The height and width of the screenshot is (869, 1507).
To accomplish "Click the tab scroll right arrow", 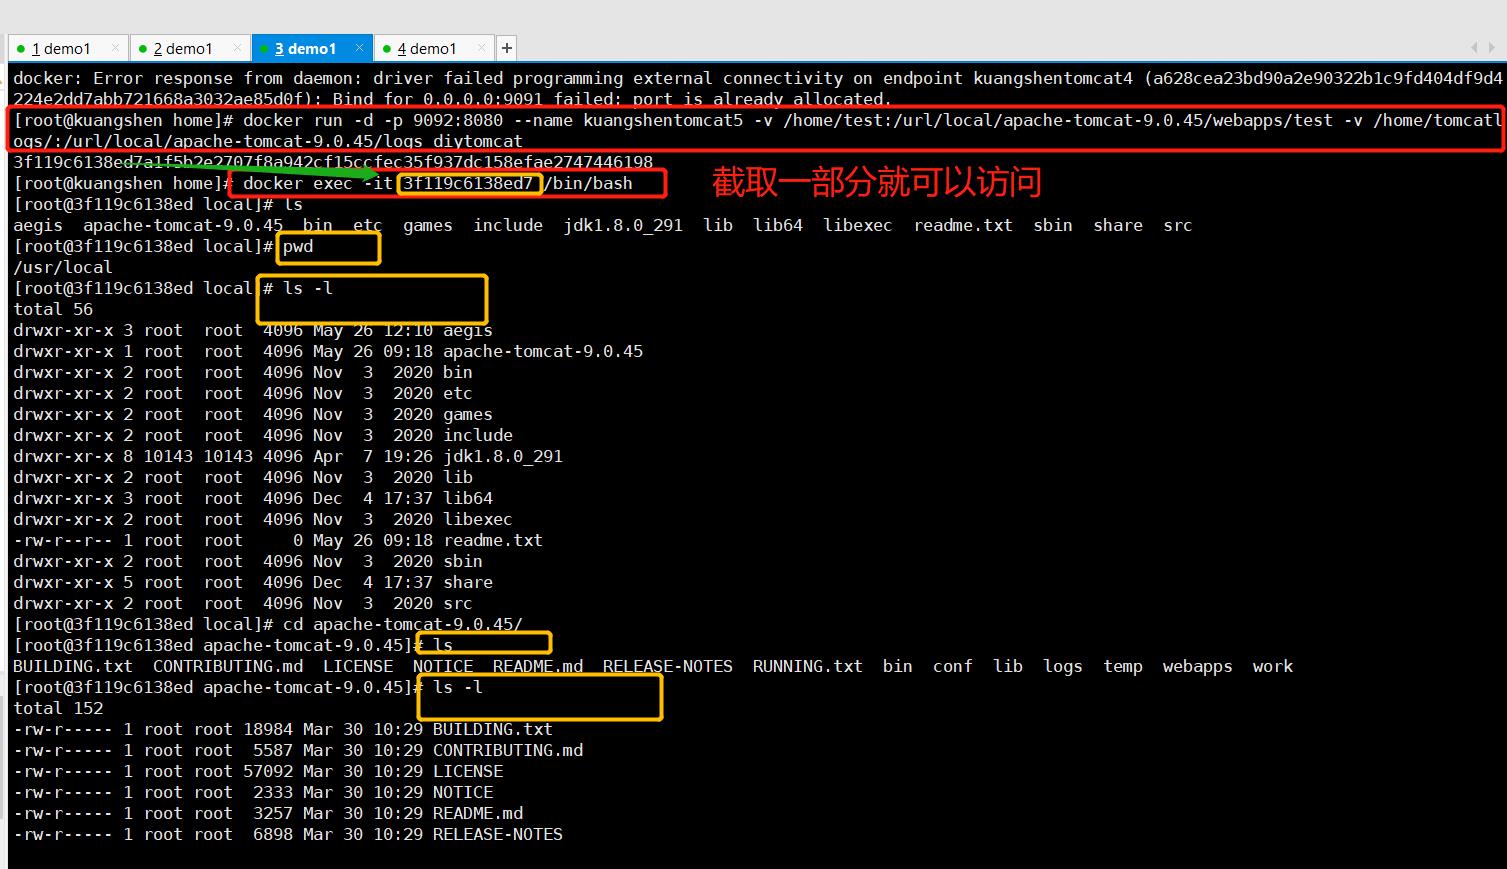I will (x=1490, y=48).
